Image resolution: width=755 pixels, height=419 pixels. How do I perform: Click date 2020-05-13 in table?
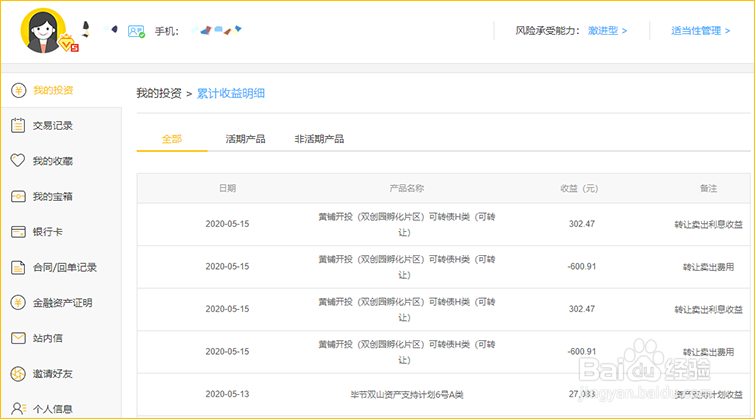(x=227, y=394)
